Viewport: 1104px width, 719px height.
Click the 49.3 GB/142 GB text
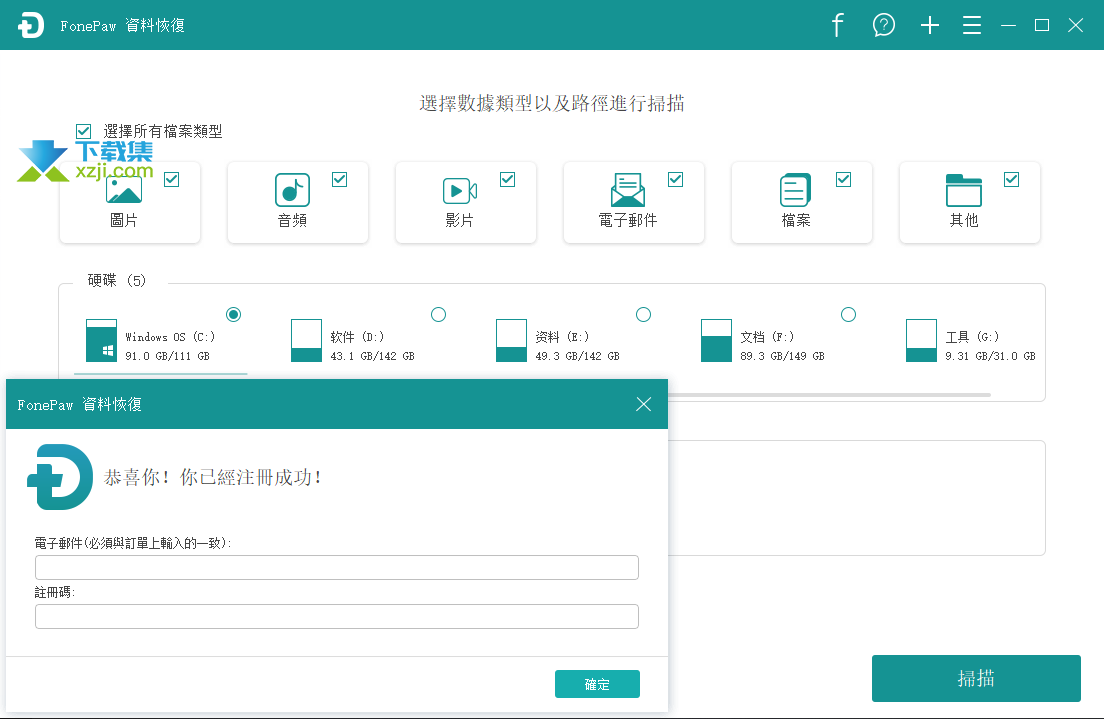[x=577, y=356]
